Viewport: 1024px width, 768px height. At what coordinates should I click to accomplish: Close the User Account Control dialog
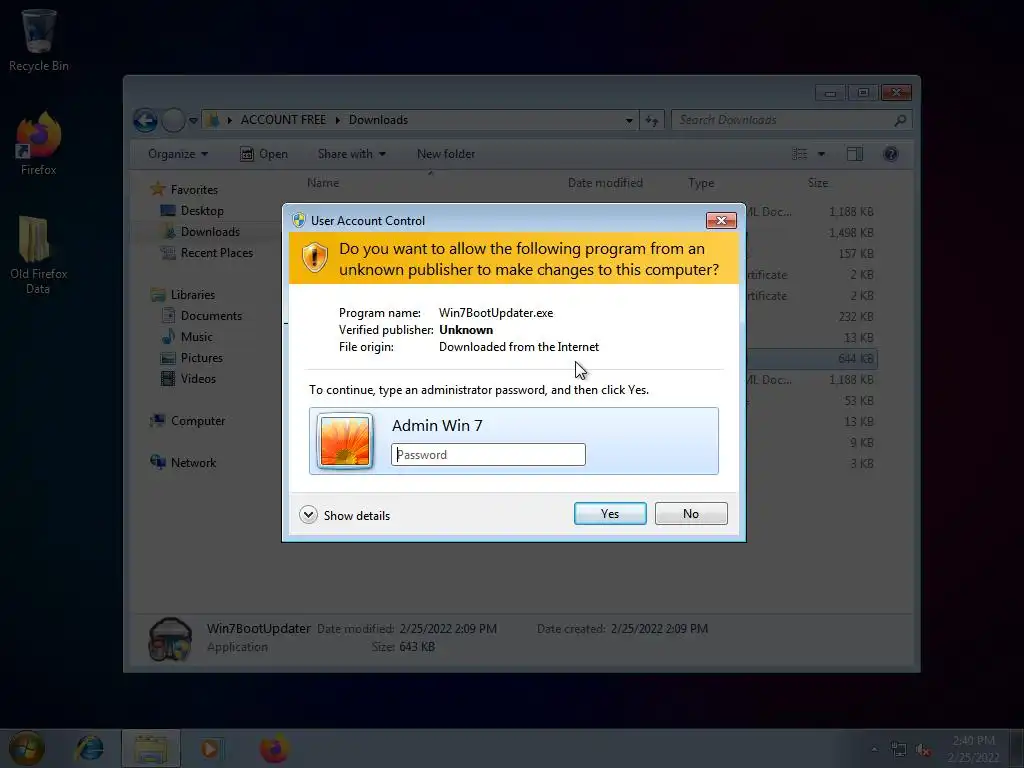[x=721, y=221]
